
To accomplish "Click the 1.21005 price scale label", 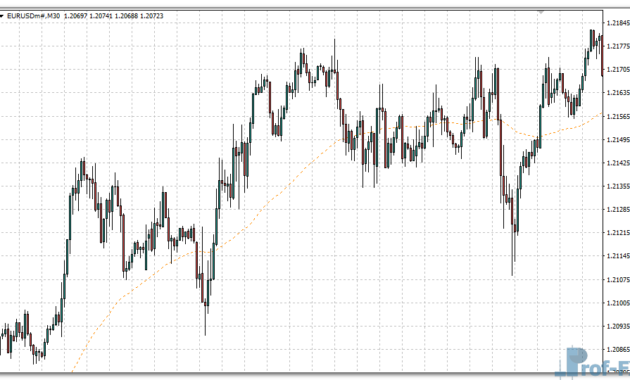I will 618,303.
